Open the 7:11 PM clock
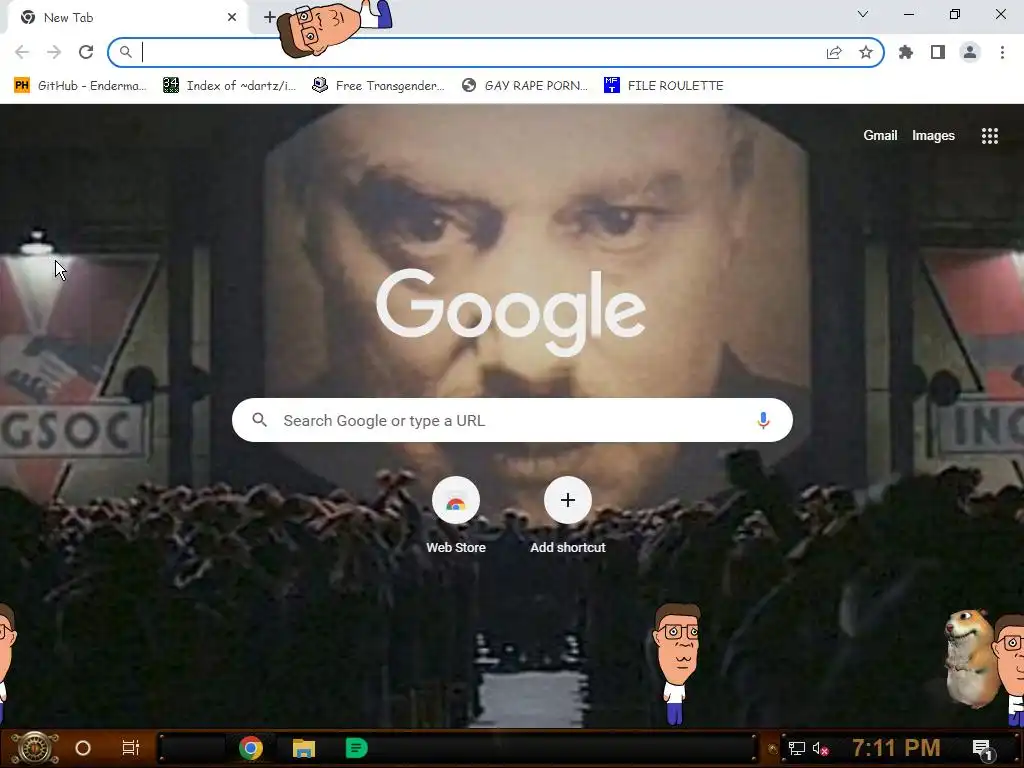Screen dimensions: 1024x768 click(896, 748)
